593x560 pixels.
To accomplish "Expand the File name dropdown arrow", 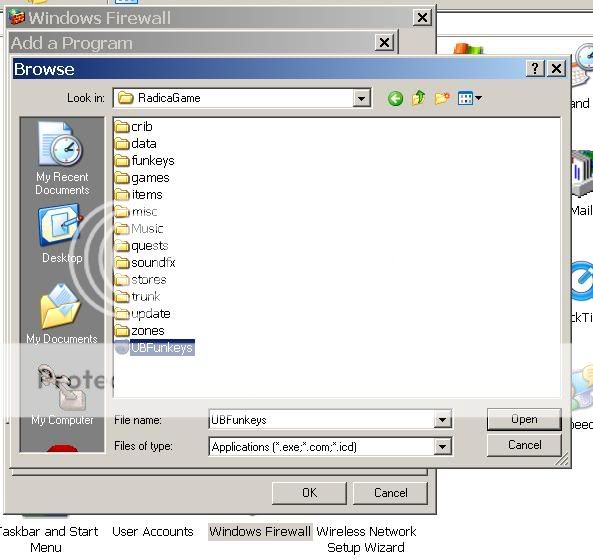I will 442,420.
